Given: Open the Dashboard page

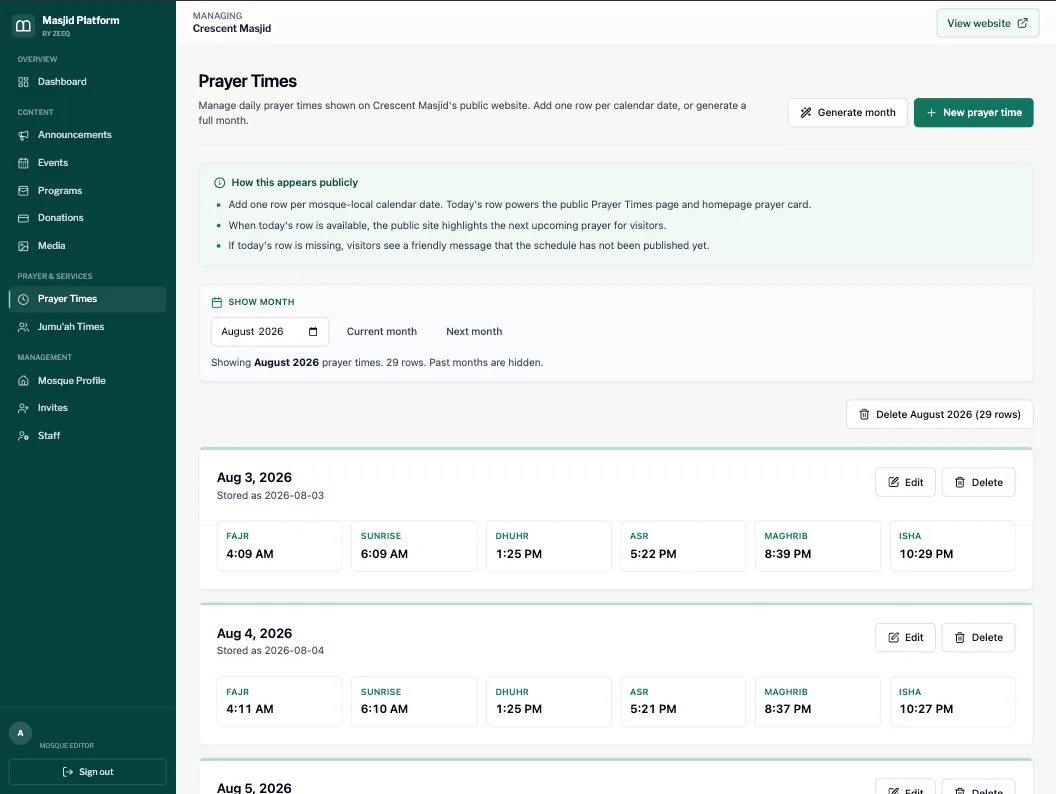Looking at the screenshot, I should tap(88, 82).
